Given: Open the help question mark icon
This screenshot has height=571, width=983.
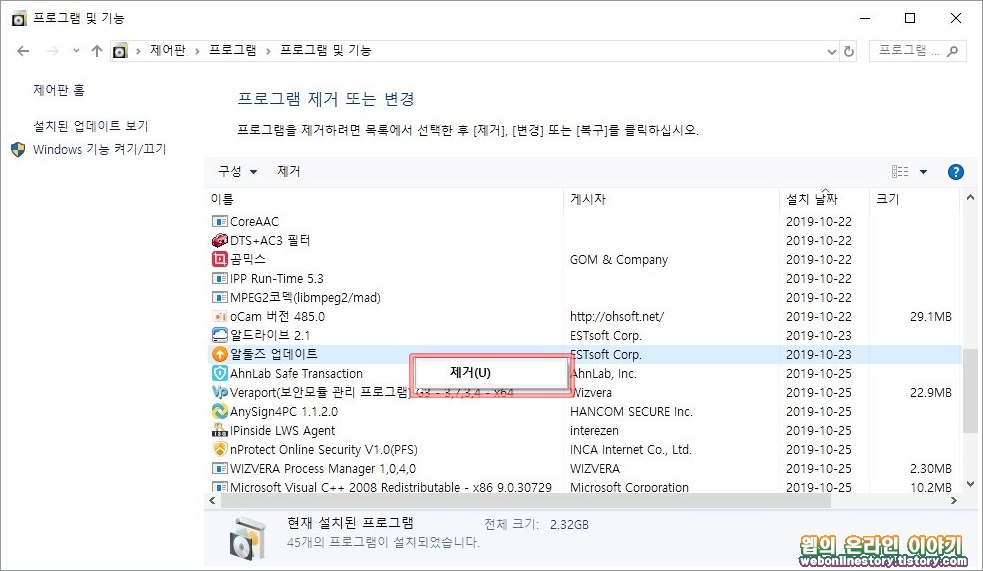Looking at the screenshot, I should point(955,172).
